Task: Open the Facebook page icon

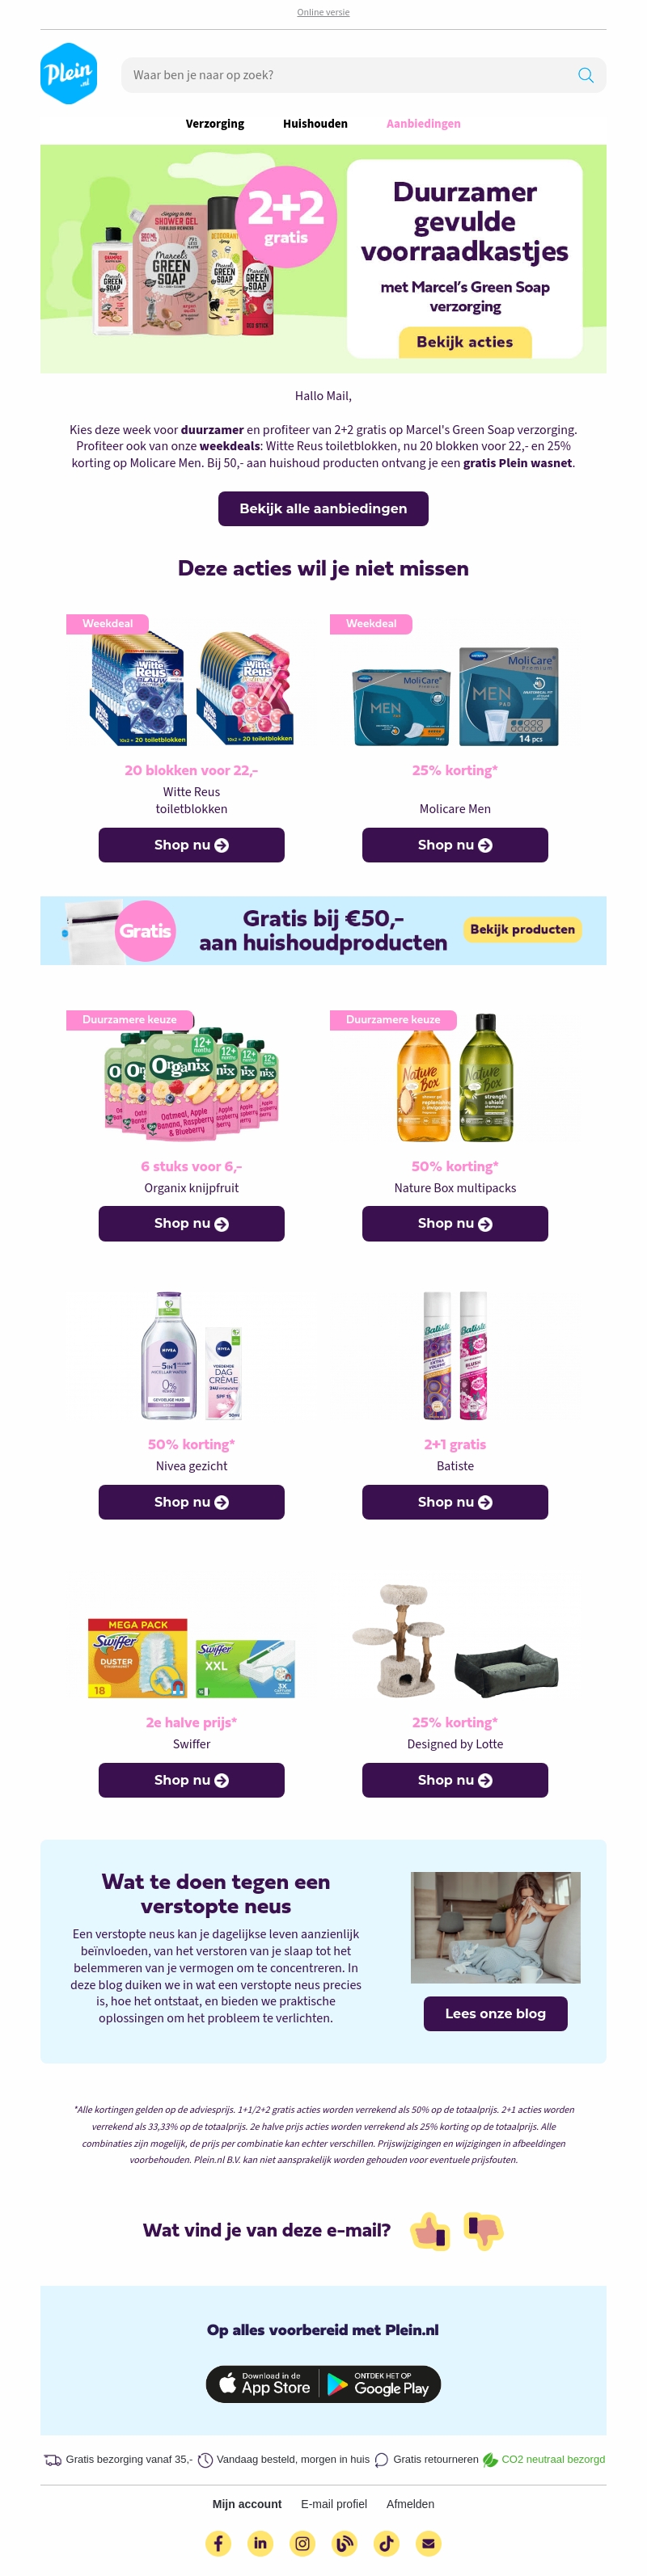Action: [218, 2543]
